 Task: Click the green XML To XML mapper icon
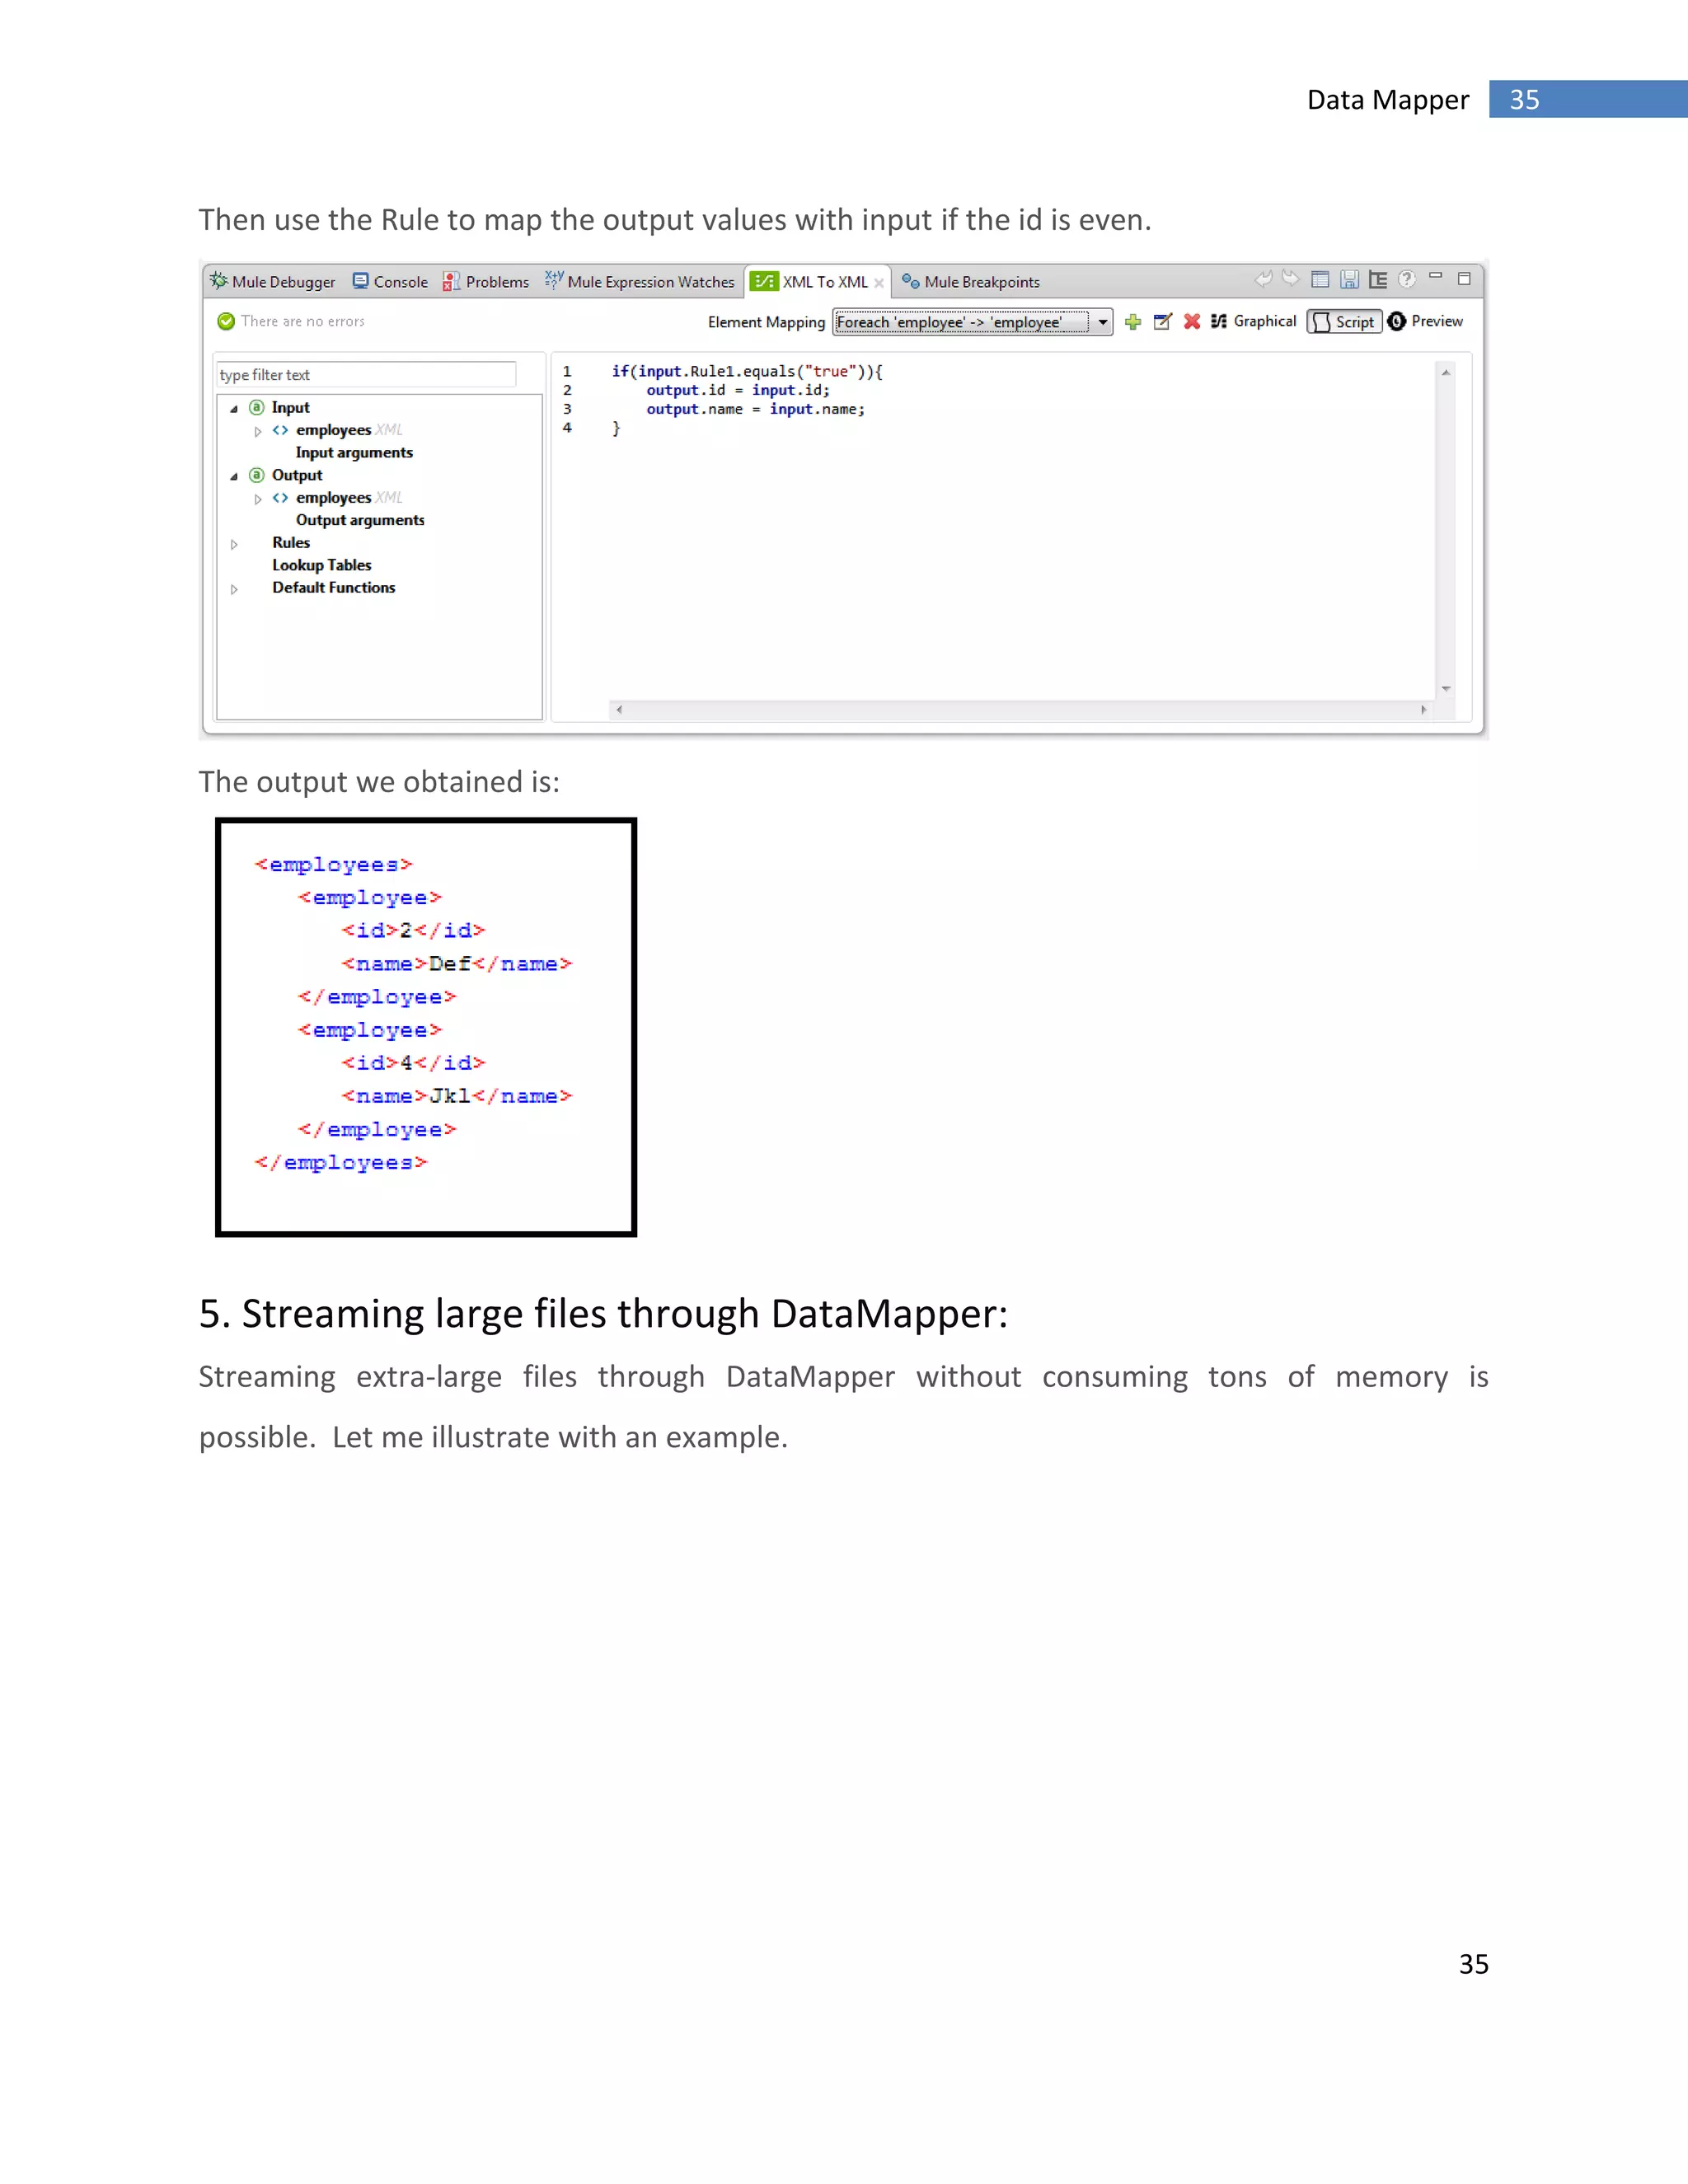[764, 282]
